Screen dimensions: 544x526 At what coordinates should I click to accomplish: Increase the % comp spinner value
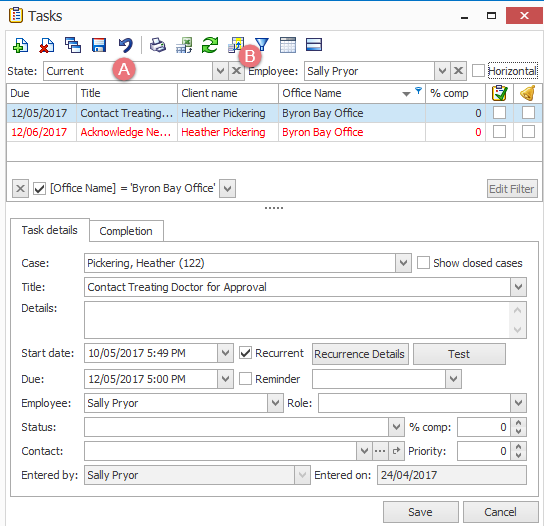(x=519, y=423)
